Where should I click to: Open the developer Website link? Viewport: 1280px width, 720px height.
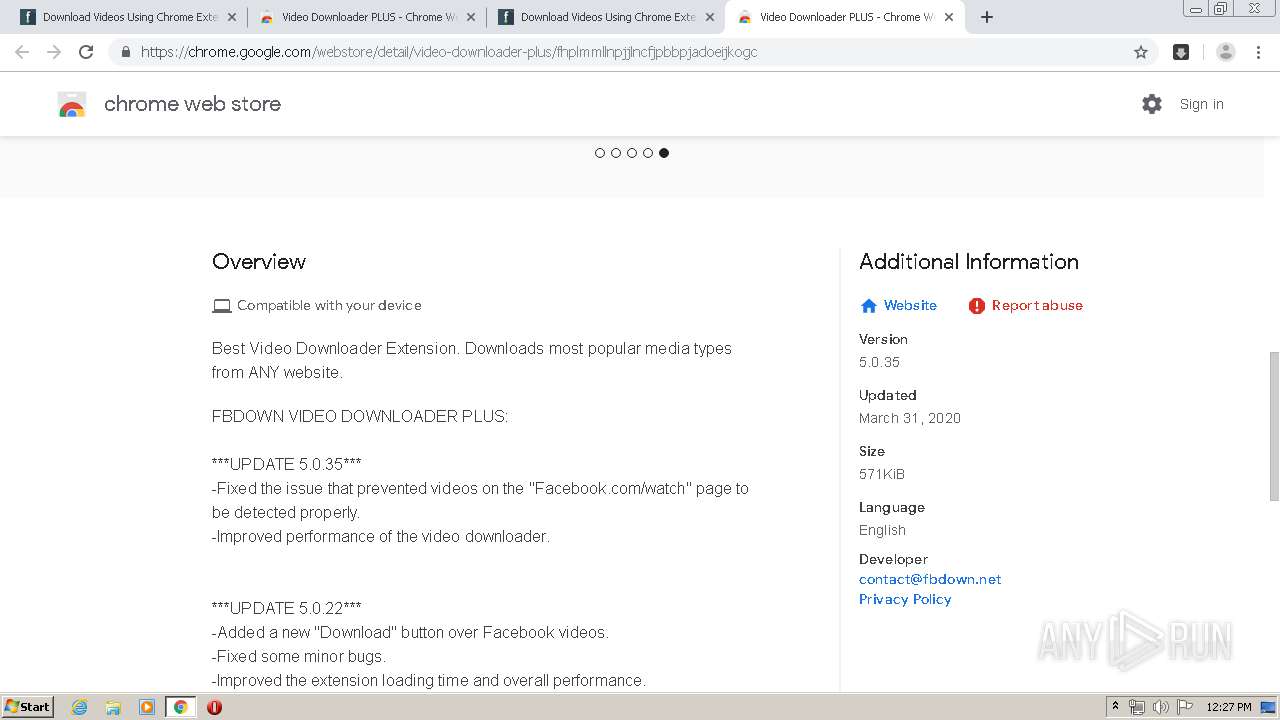(909, 306)
